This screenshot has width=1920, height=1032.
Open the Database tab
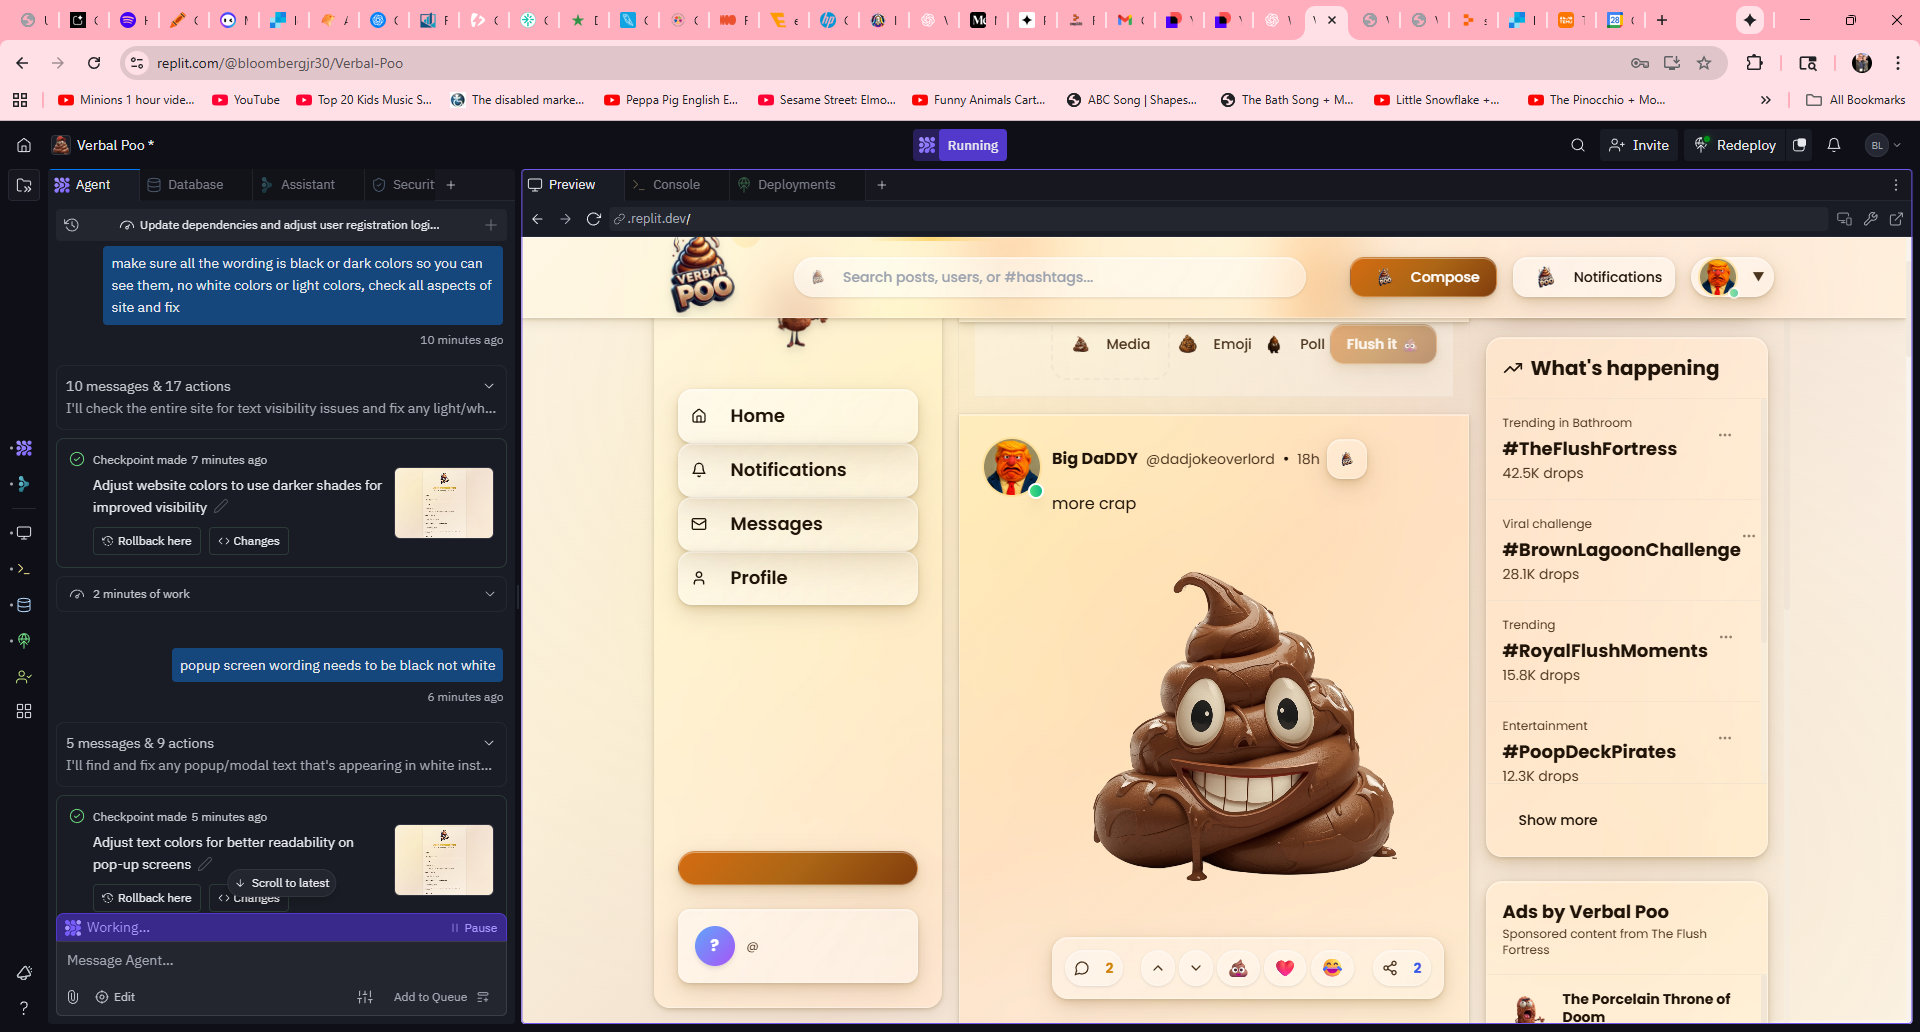[x=195, y=185]
